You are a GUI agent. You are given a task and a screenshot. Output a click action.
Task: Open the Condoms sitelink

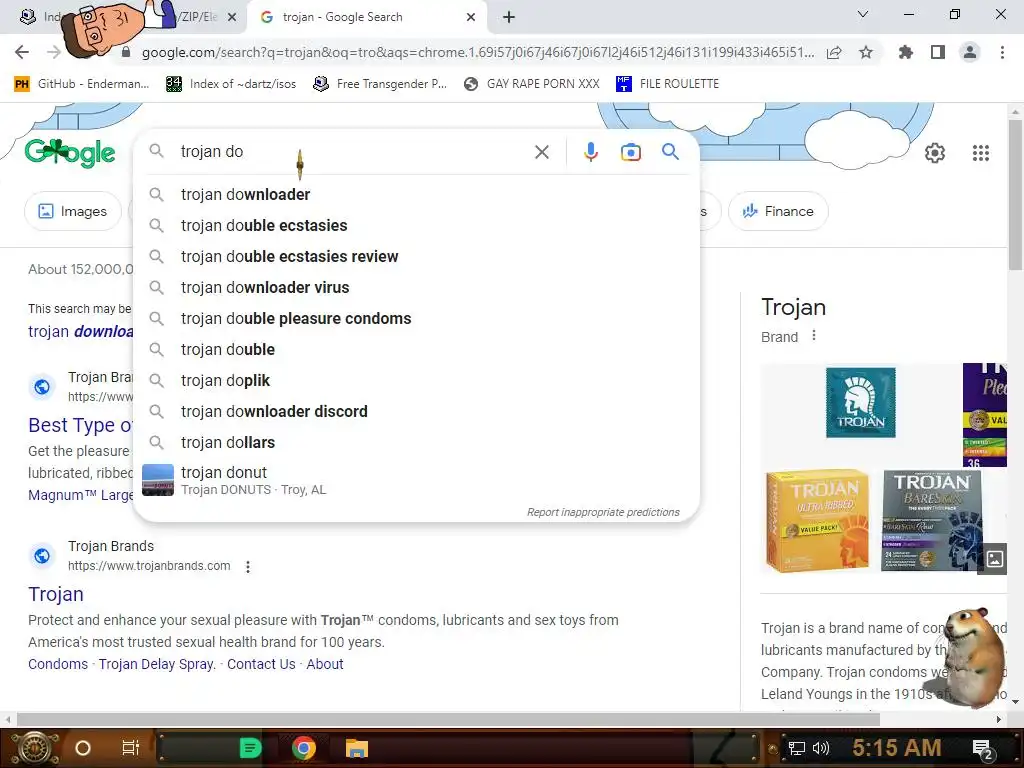click(x=57, y=664)
